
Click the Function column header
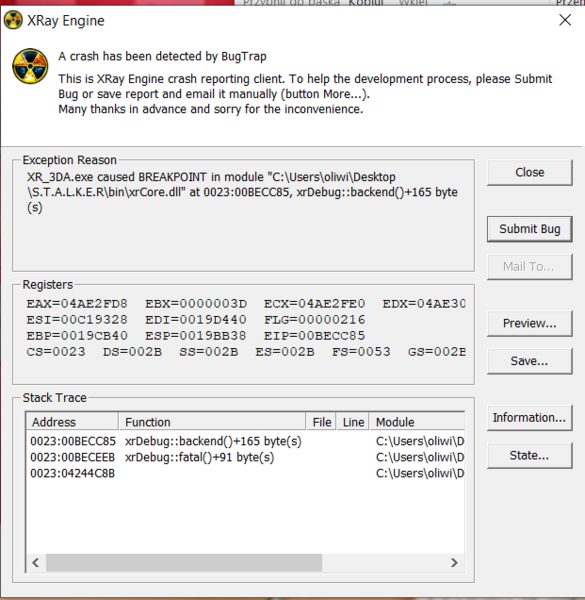pyautogui.click(x=212, y=422)
